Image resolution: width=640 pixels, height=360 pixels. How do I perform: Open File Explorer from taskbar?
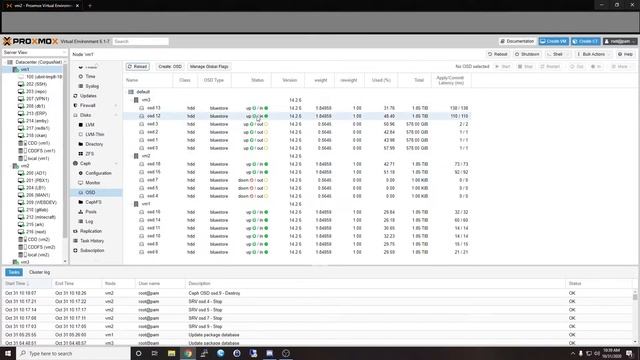[x=171, y=353]
